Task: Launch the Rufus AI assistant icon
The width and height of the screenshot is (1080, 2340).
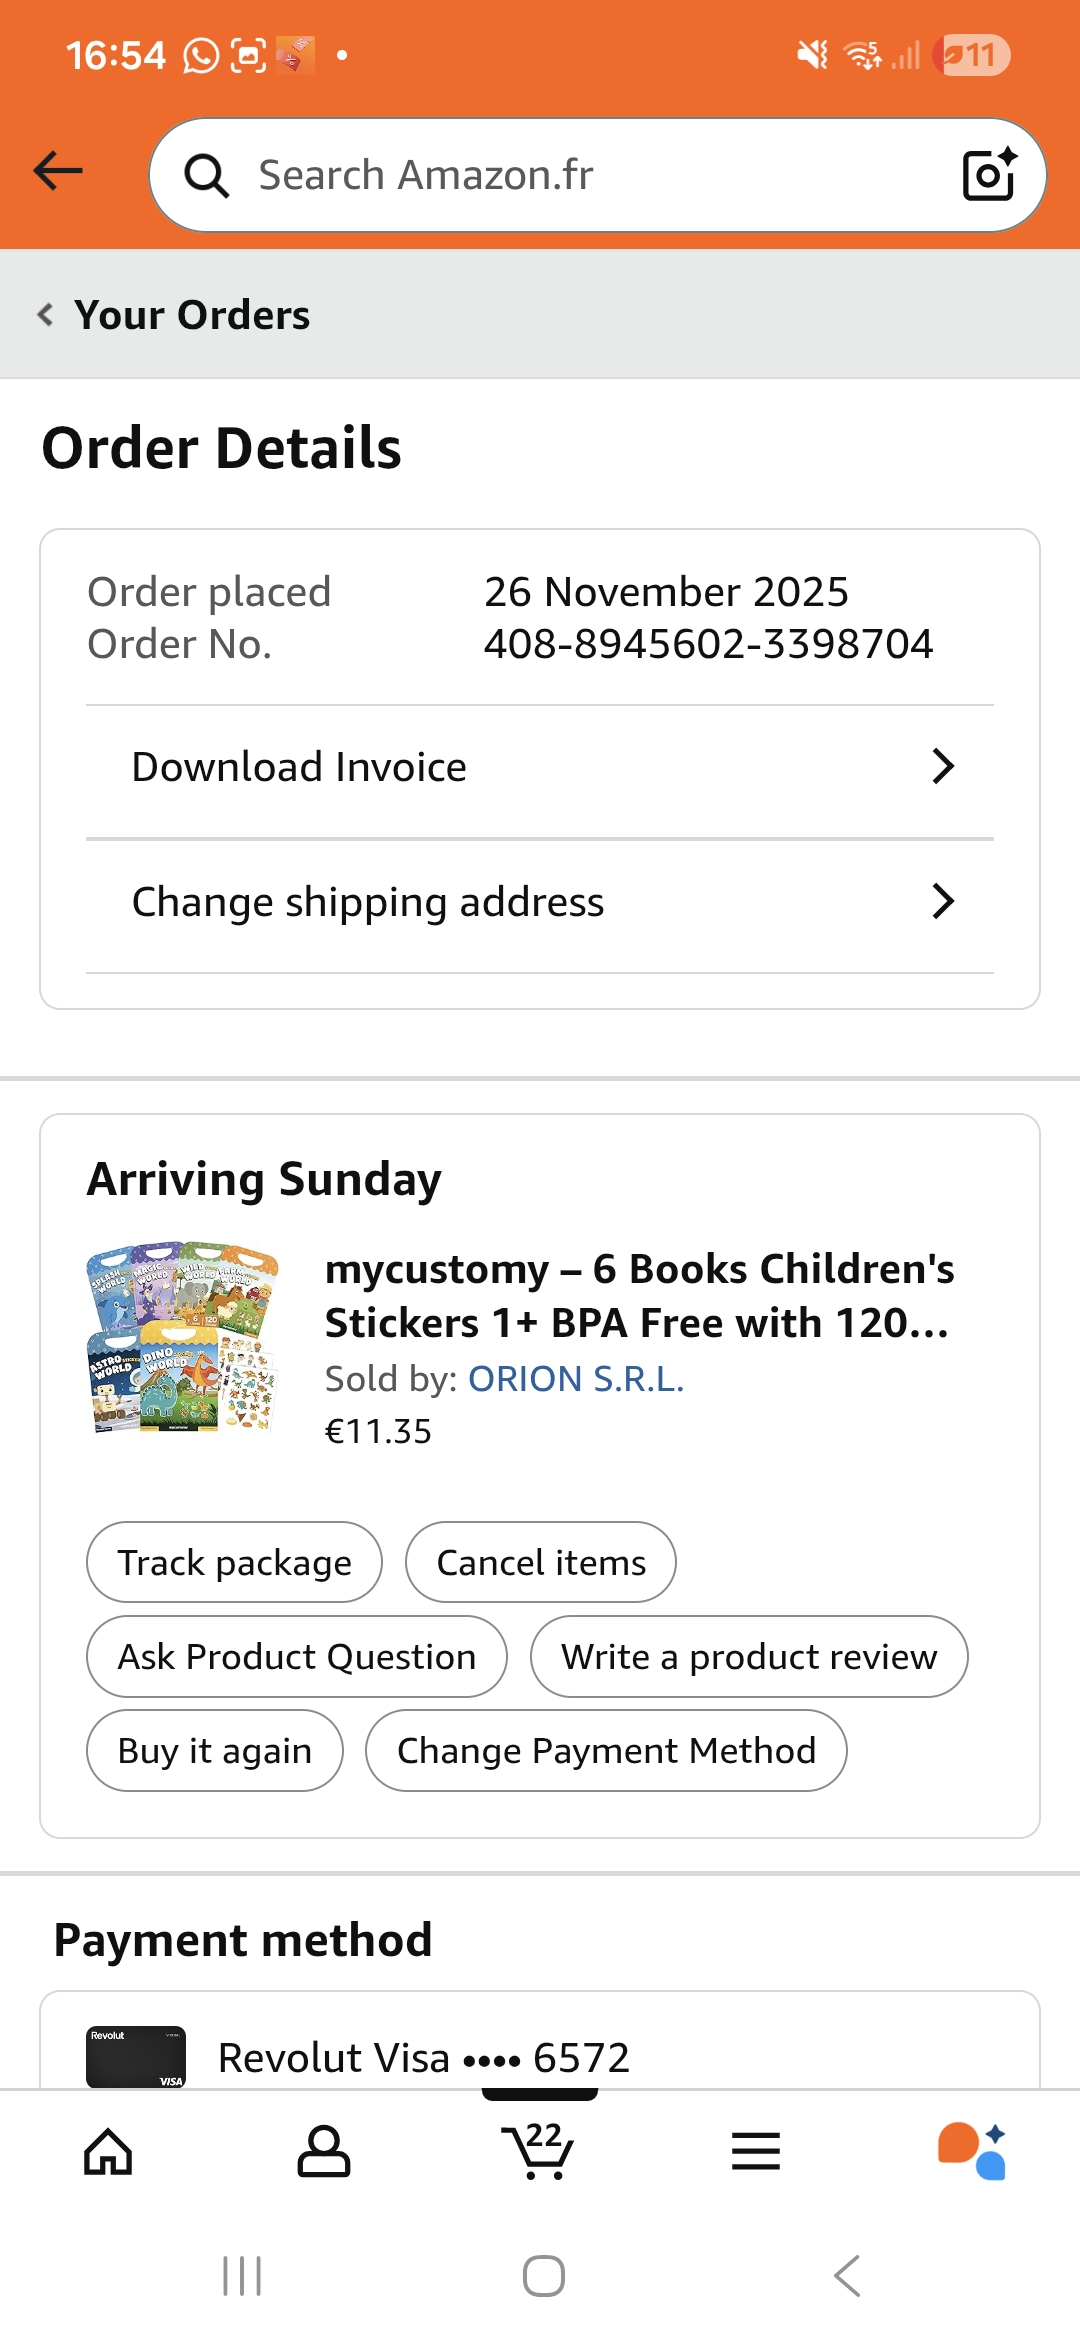Action: 972,2152
